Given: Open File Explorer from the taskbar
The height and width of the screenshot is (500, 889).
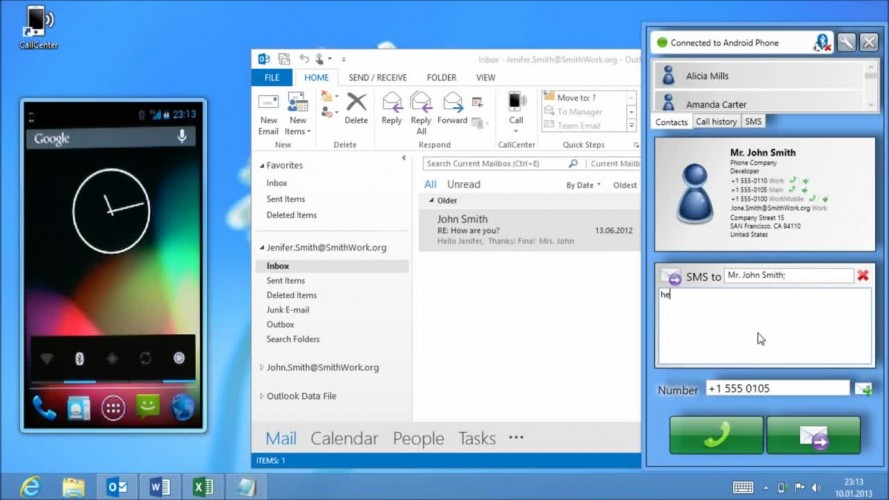Looking at the screenshot, I should tap(74, 487).
